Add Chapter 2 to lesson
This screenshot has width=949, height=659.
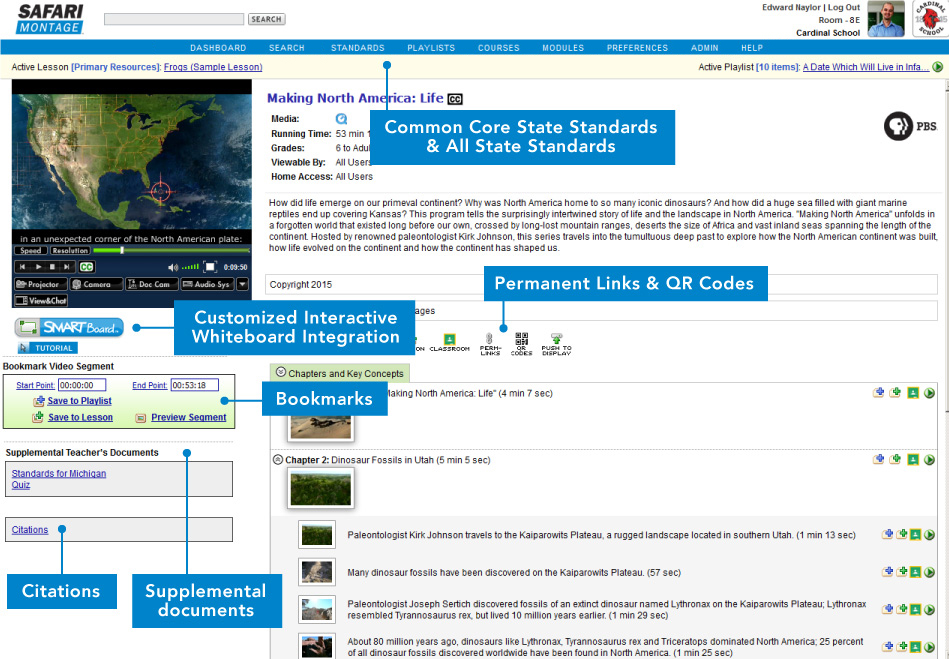coord(896,460)
